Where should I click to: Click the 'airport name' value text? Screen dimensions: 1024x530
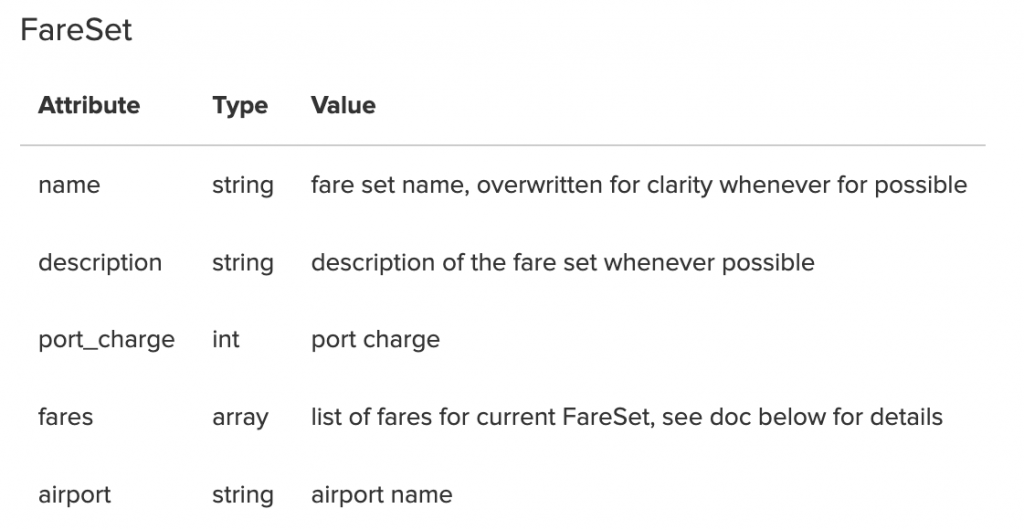click(381, 495)
